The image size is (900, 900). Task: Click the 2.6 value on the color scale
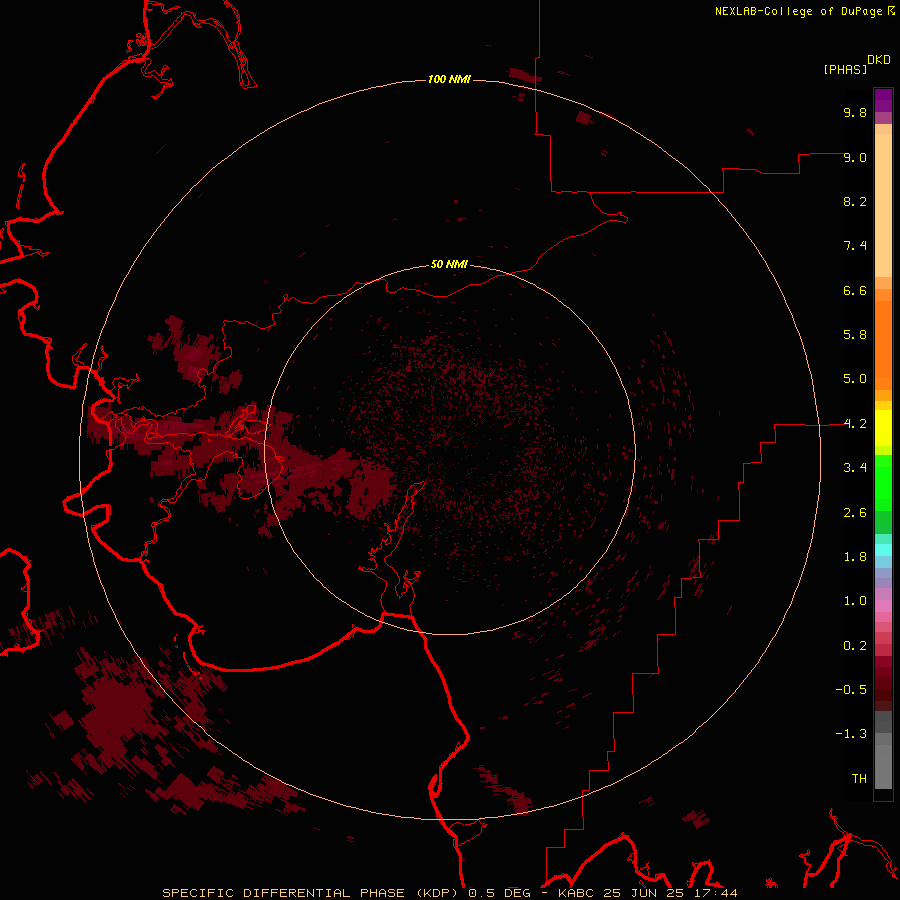855,512
